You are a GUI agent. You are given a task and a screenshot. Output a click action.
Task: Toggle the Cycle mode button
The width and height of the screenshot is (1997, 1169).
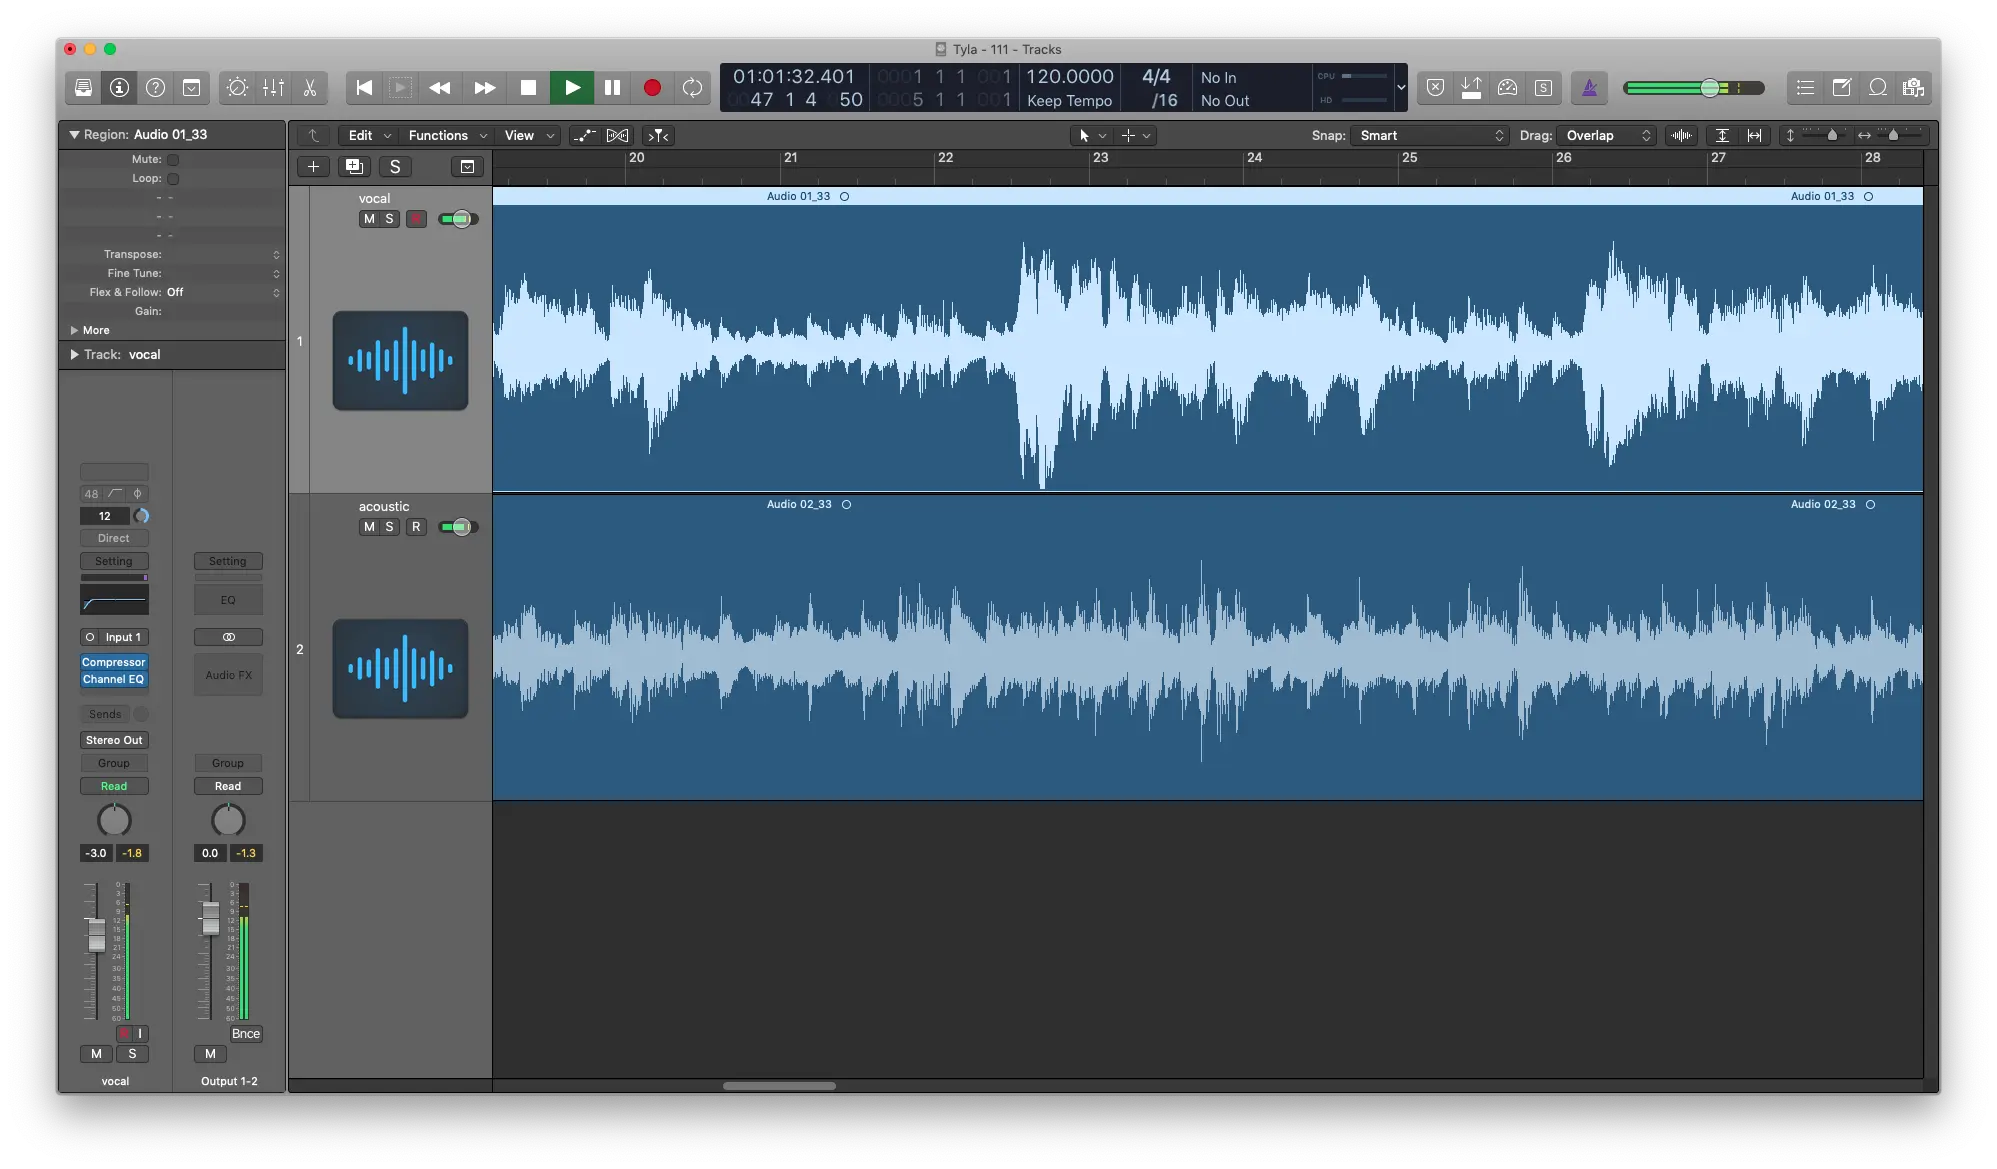pos(692,88)
